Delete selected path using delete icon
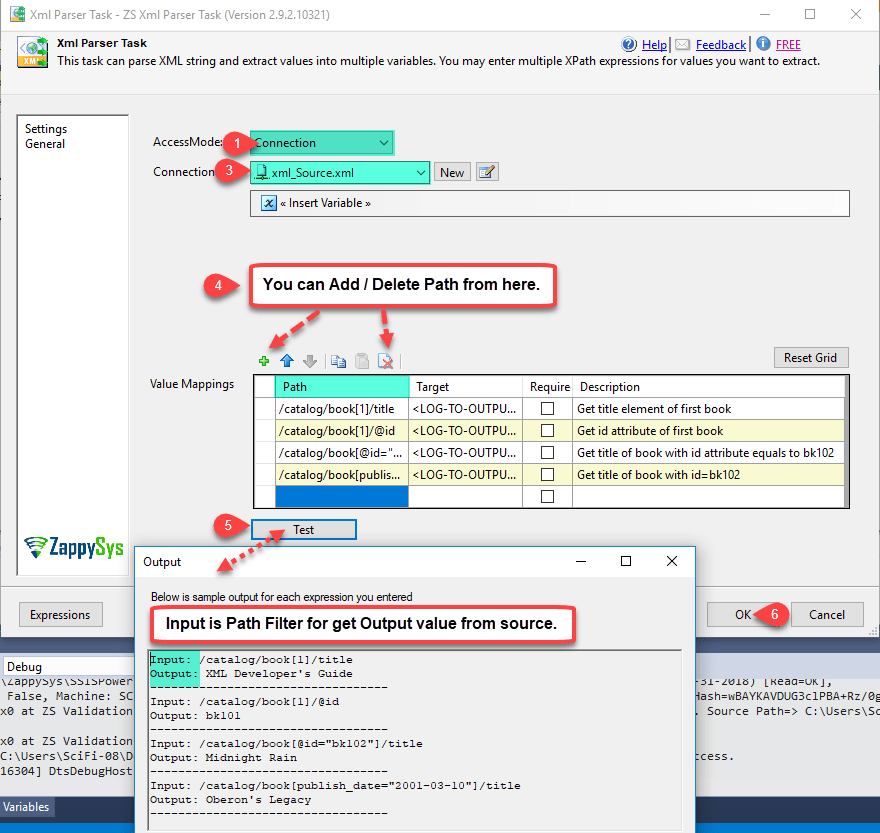880x833 pixels. tap(385, 361)
